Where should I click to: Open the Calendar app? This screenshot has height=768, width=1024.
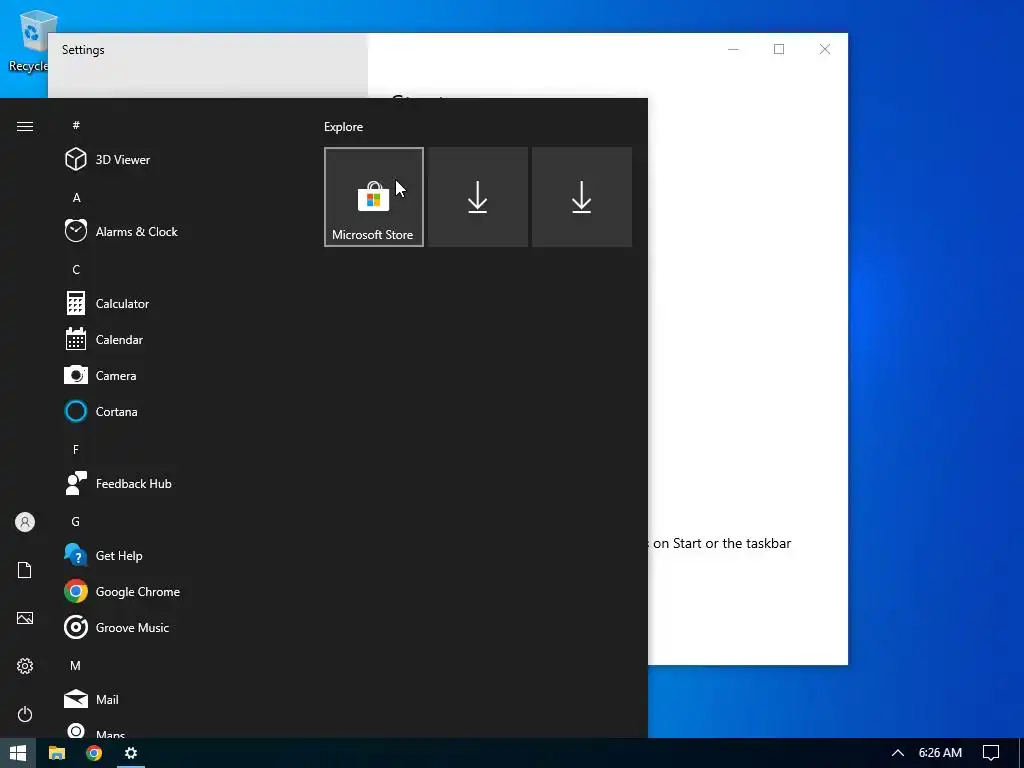pyautogui.click(x=176, y=340)
